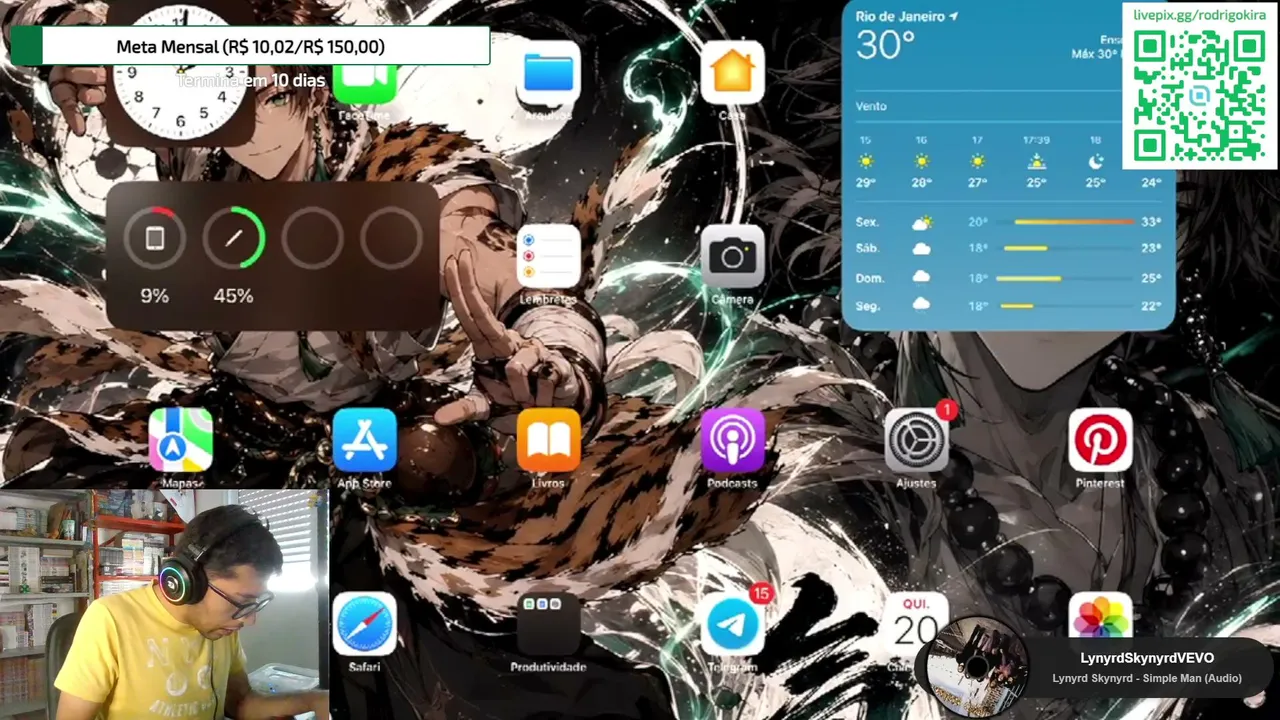Screen dimensions: 1280x720
Task: Click the Meta Mensal goal bar
Action: [250, 46]
